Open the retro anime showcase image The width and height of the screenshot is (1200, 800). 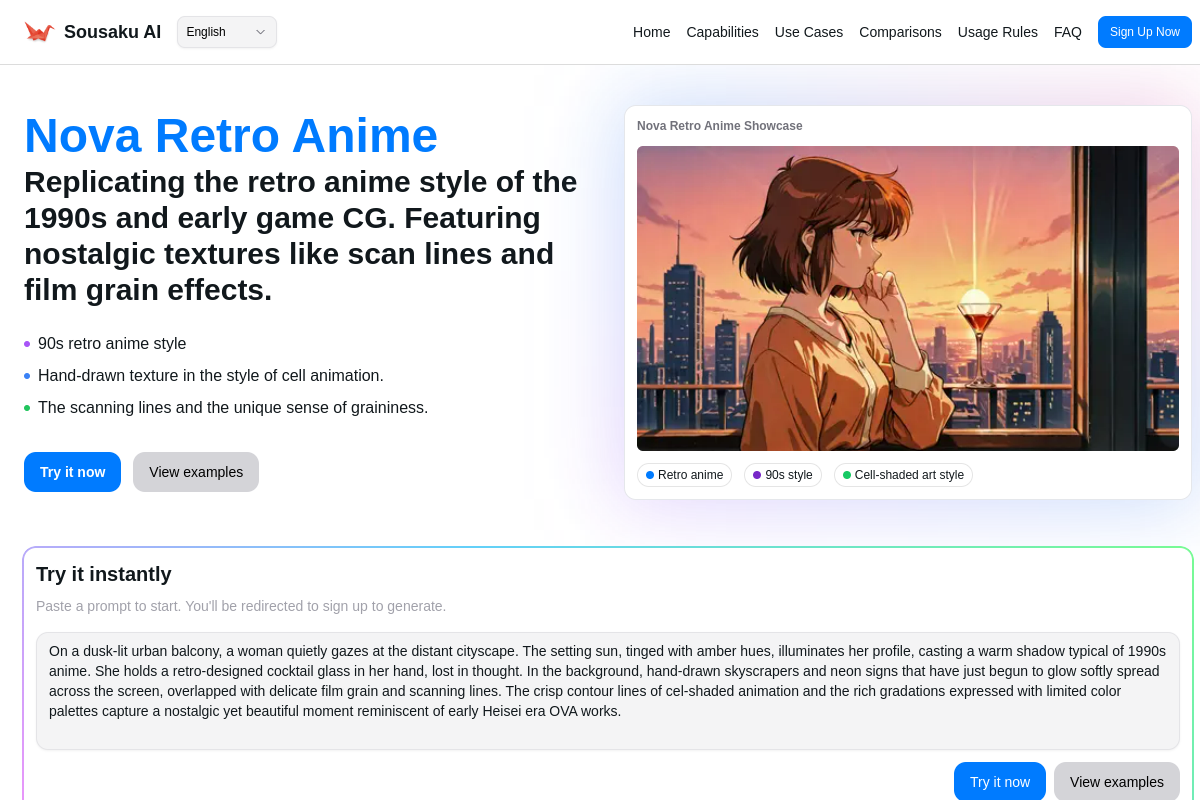click(x=907, y=298)
